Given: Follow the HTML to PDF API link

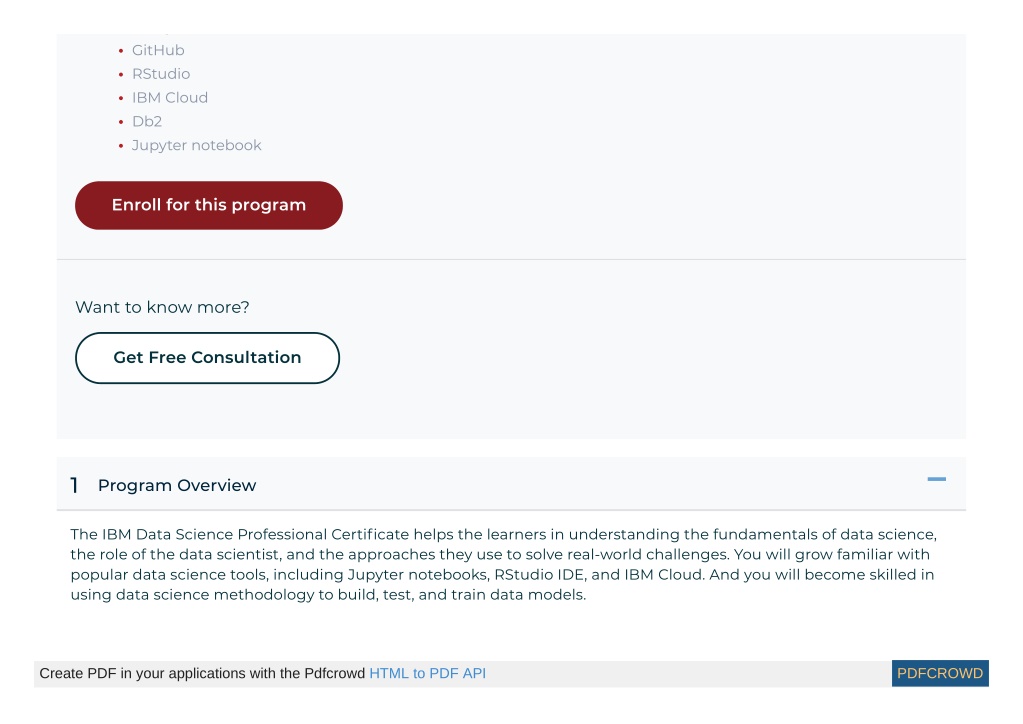Looking at the screenshot, I should pos(427,674).
